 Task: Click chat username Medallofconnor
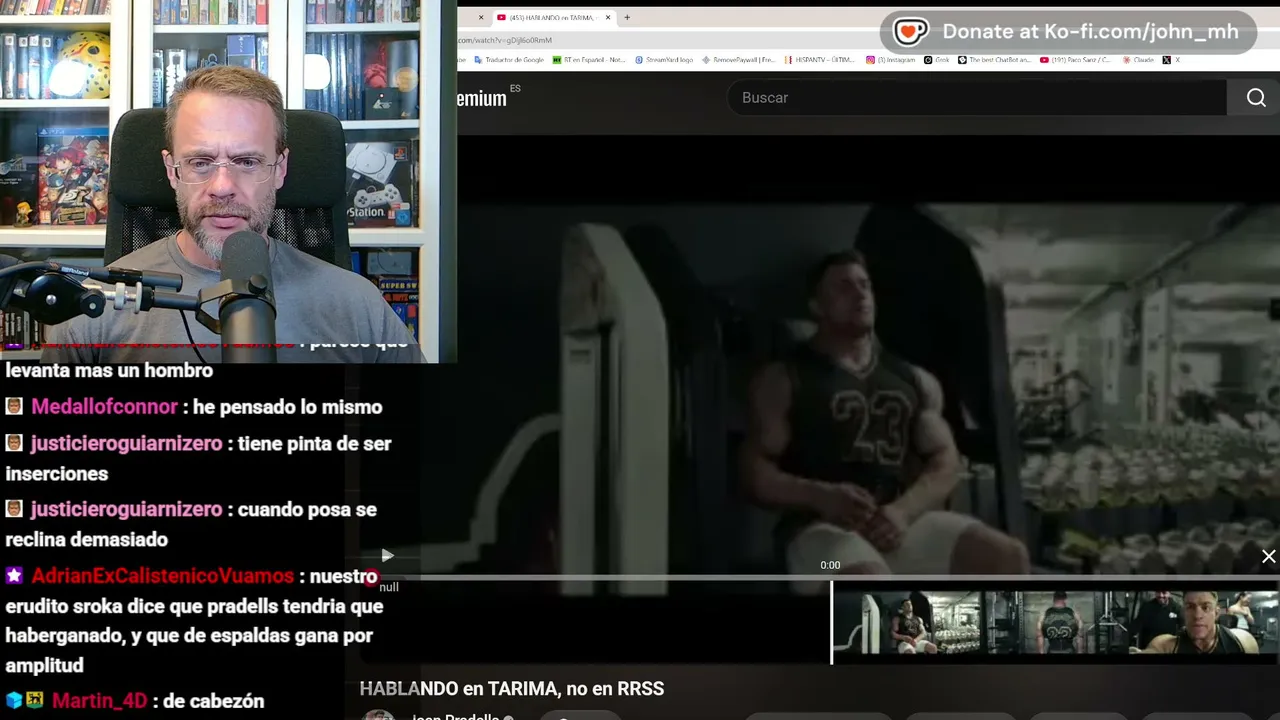(x=104, y=407)
